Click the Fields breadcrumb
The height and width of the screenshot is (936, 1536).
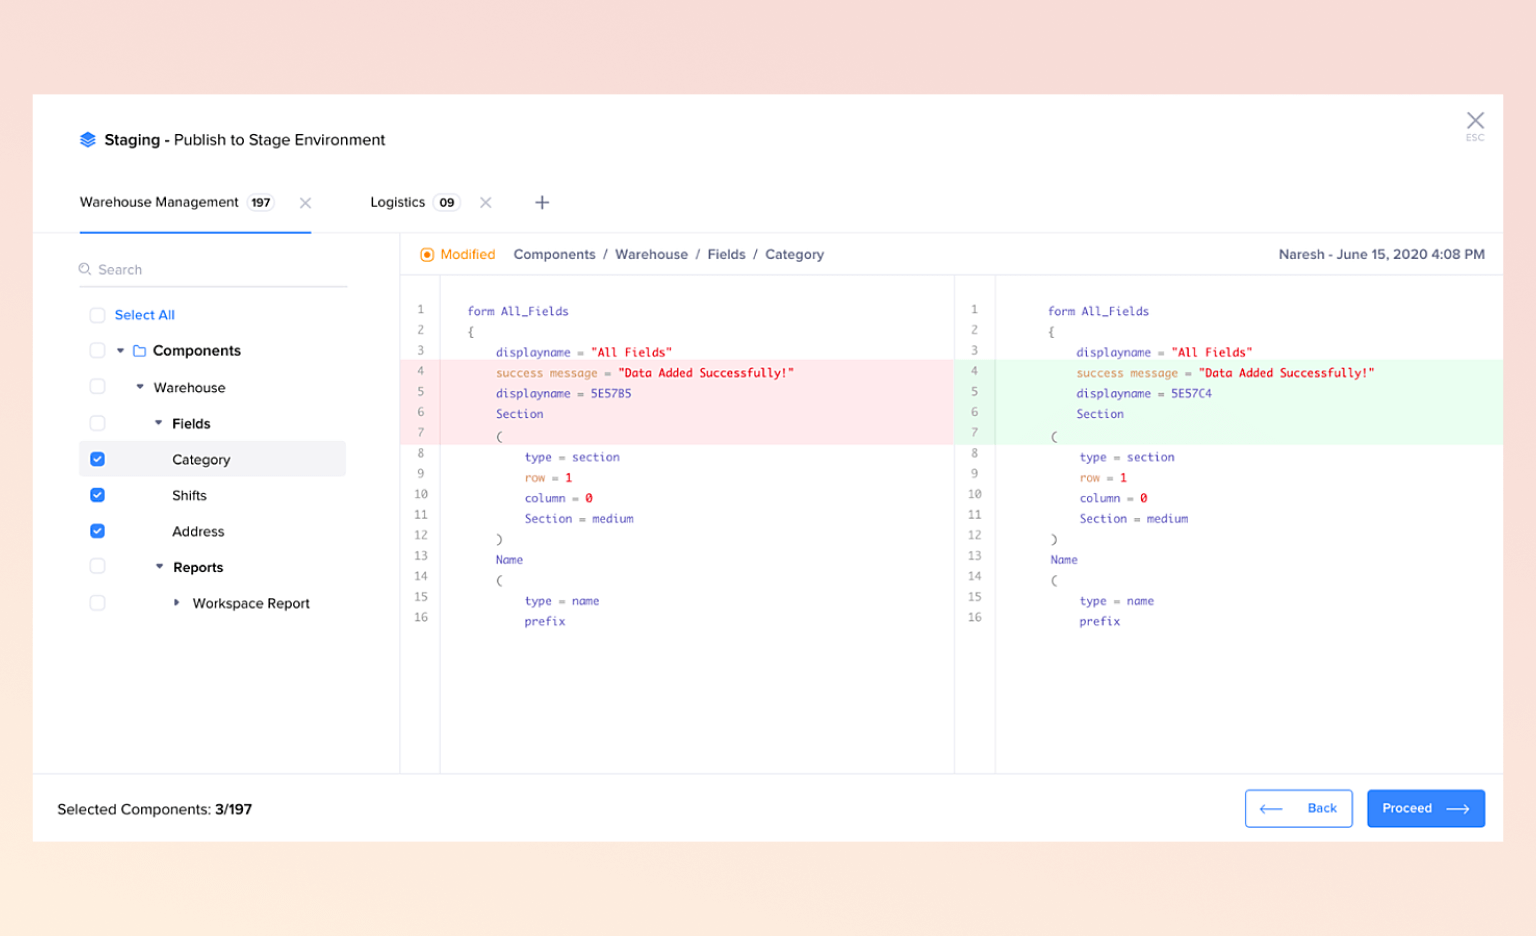[726, 255]
